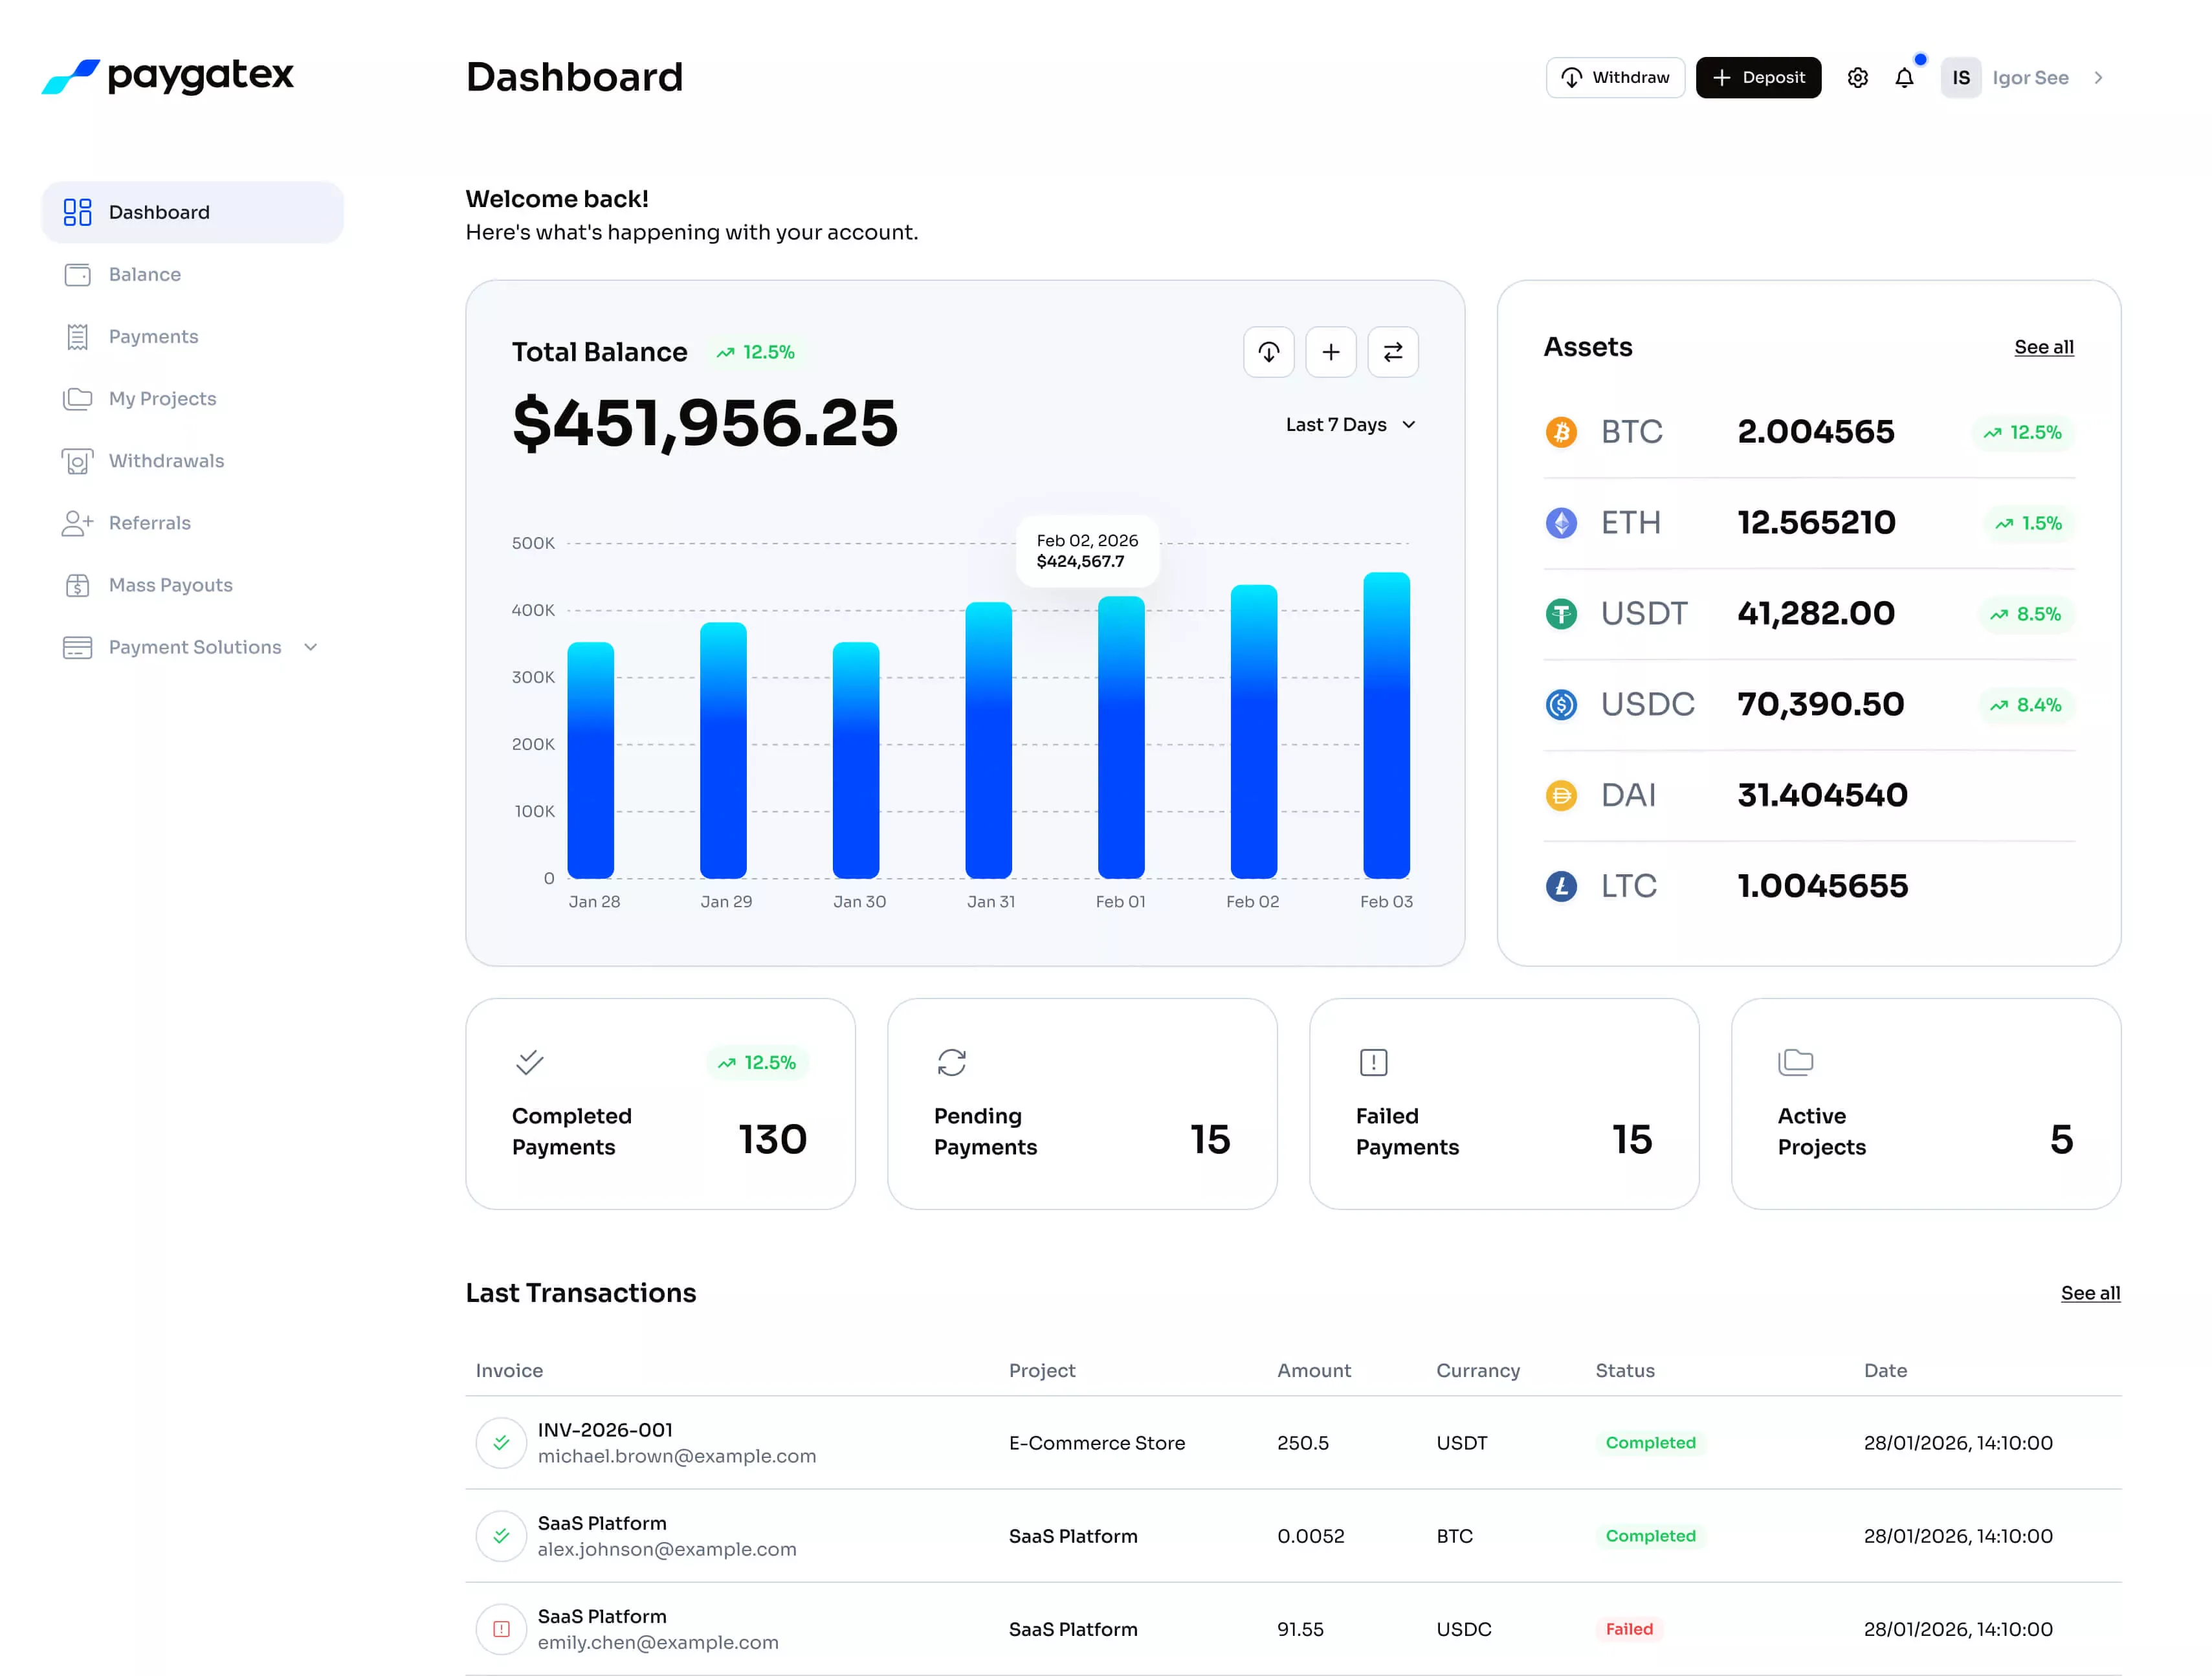The width and height of the screenshot is (2212, 1676).
Task: Click the swap arrows icon in Total Balance card
Action: pyautogui.click(x=1392, y=352)
